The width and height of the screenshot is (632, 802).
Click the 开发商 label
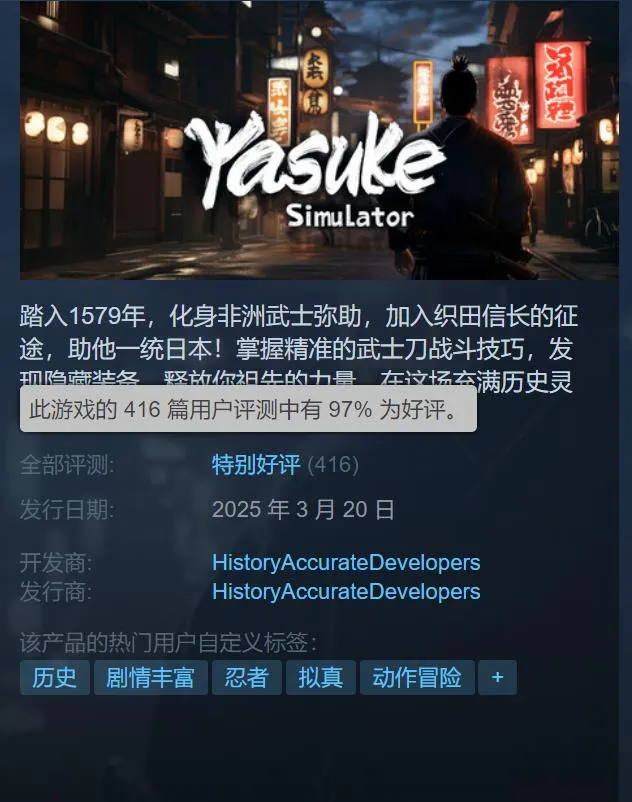click(56, 563)
